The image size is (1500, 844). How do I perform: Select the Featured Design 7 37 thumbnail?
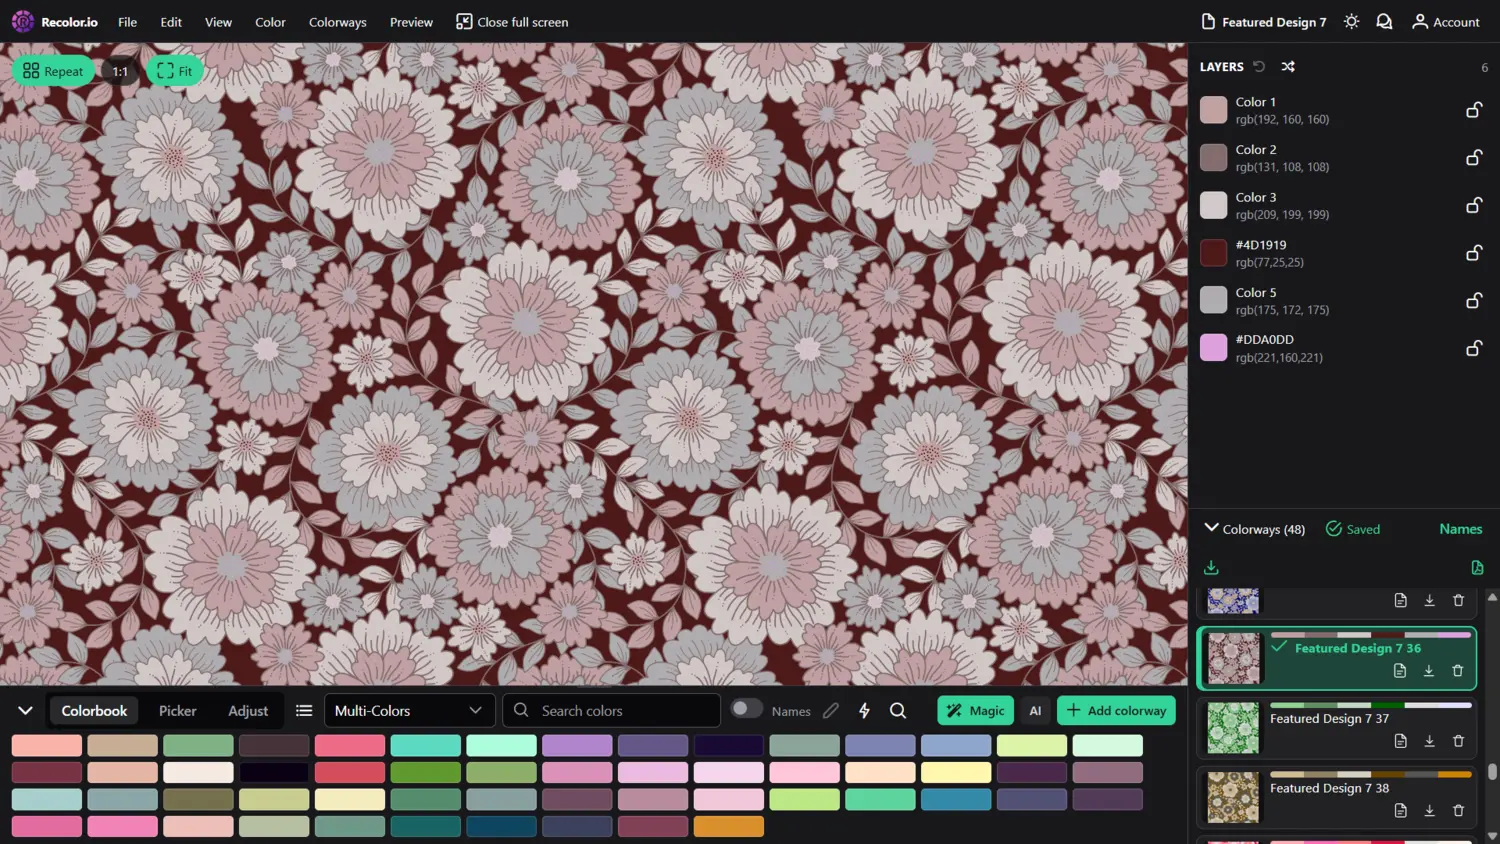point(1233,728)
